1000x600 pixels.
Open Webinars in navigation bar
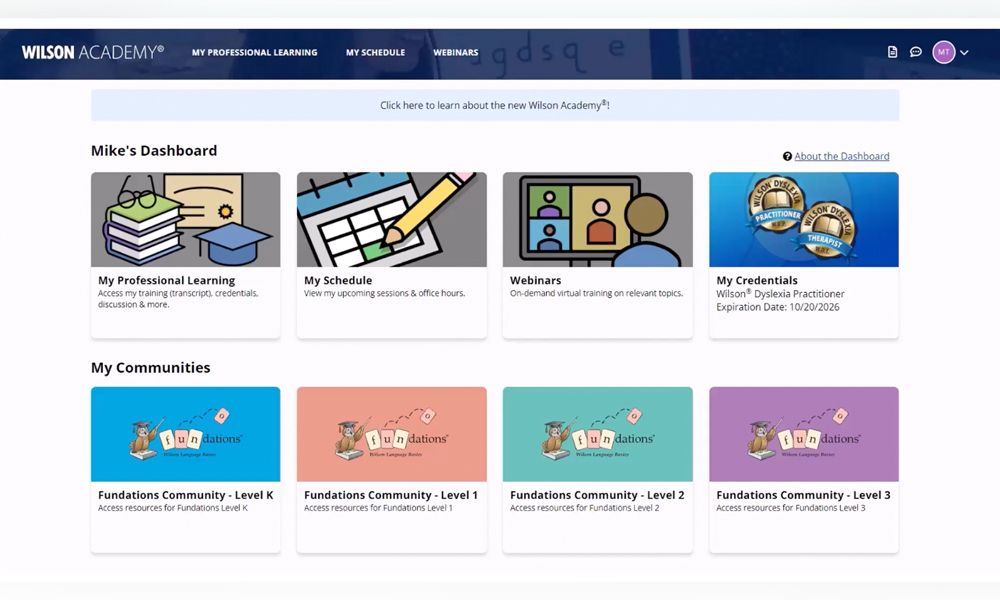[x=455, y=52]
